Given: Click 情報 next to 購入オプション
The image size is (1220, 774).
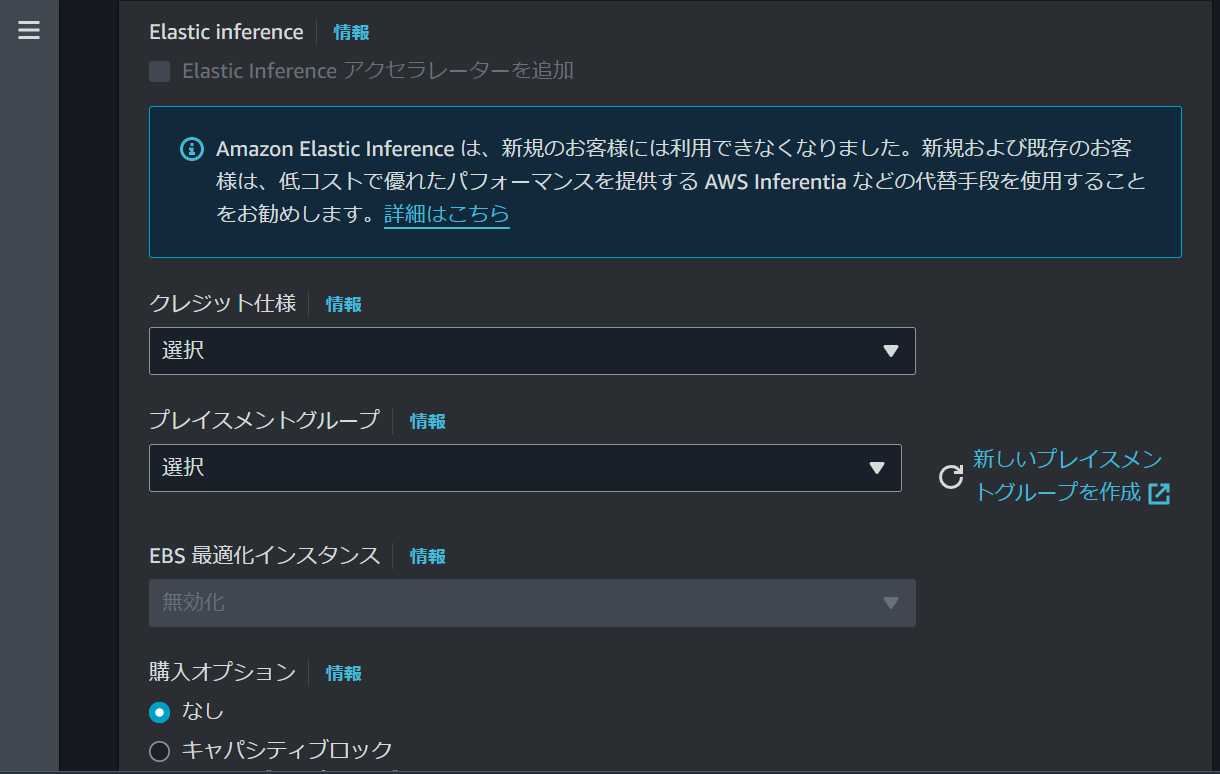Looking at the screenshot, I should (x=343, y=673).
